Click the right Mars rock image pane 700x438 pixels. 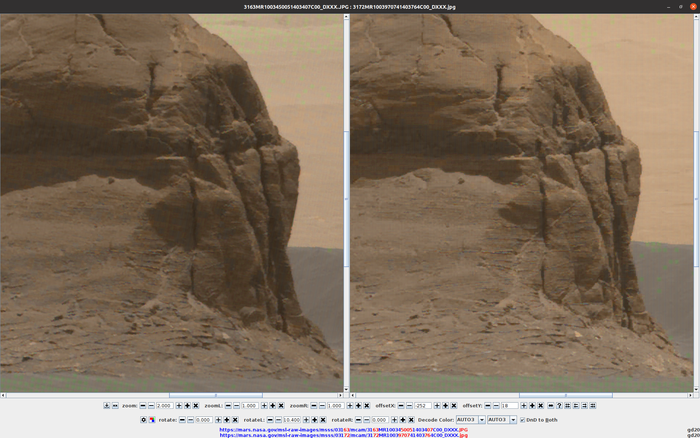pyautogui.click(x=520, y=200)
